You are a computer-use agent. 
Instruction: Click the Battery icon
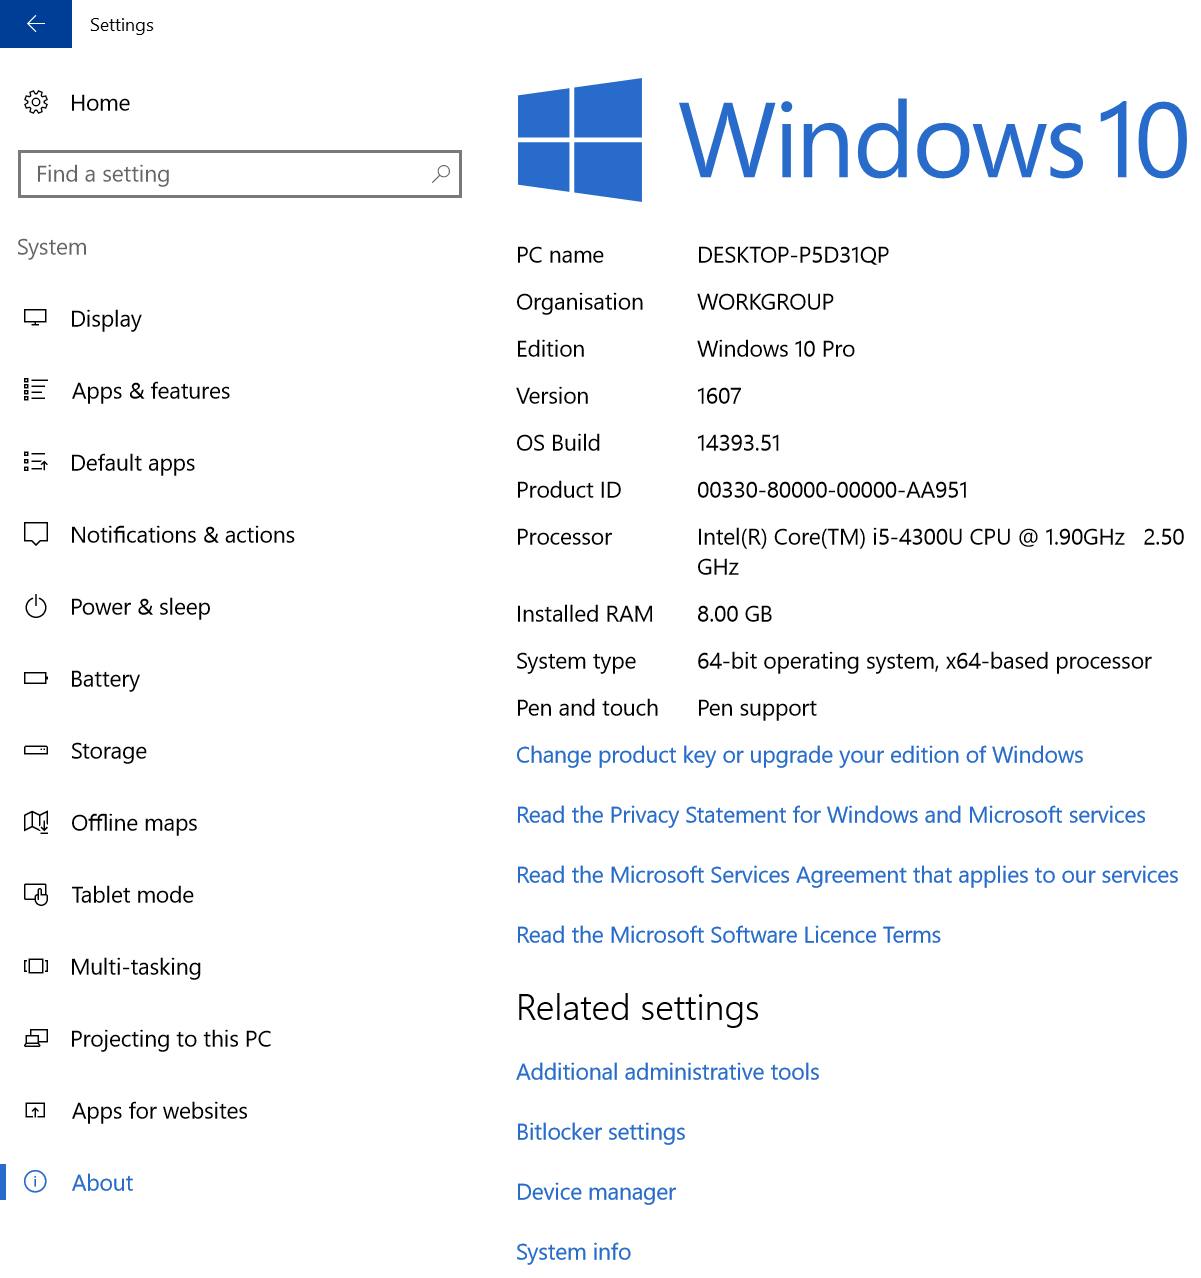pos(36,678)
